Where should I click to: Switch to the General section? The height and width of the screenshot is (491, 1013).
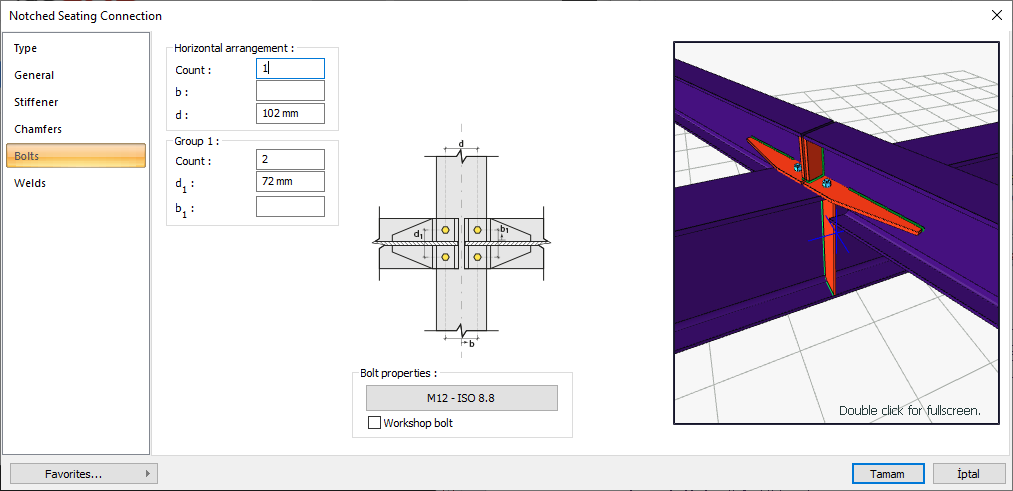point(34,75)
